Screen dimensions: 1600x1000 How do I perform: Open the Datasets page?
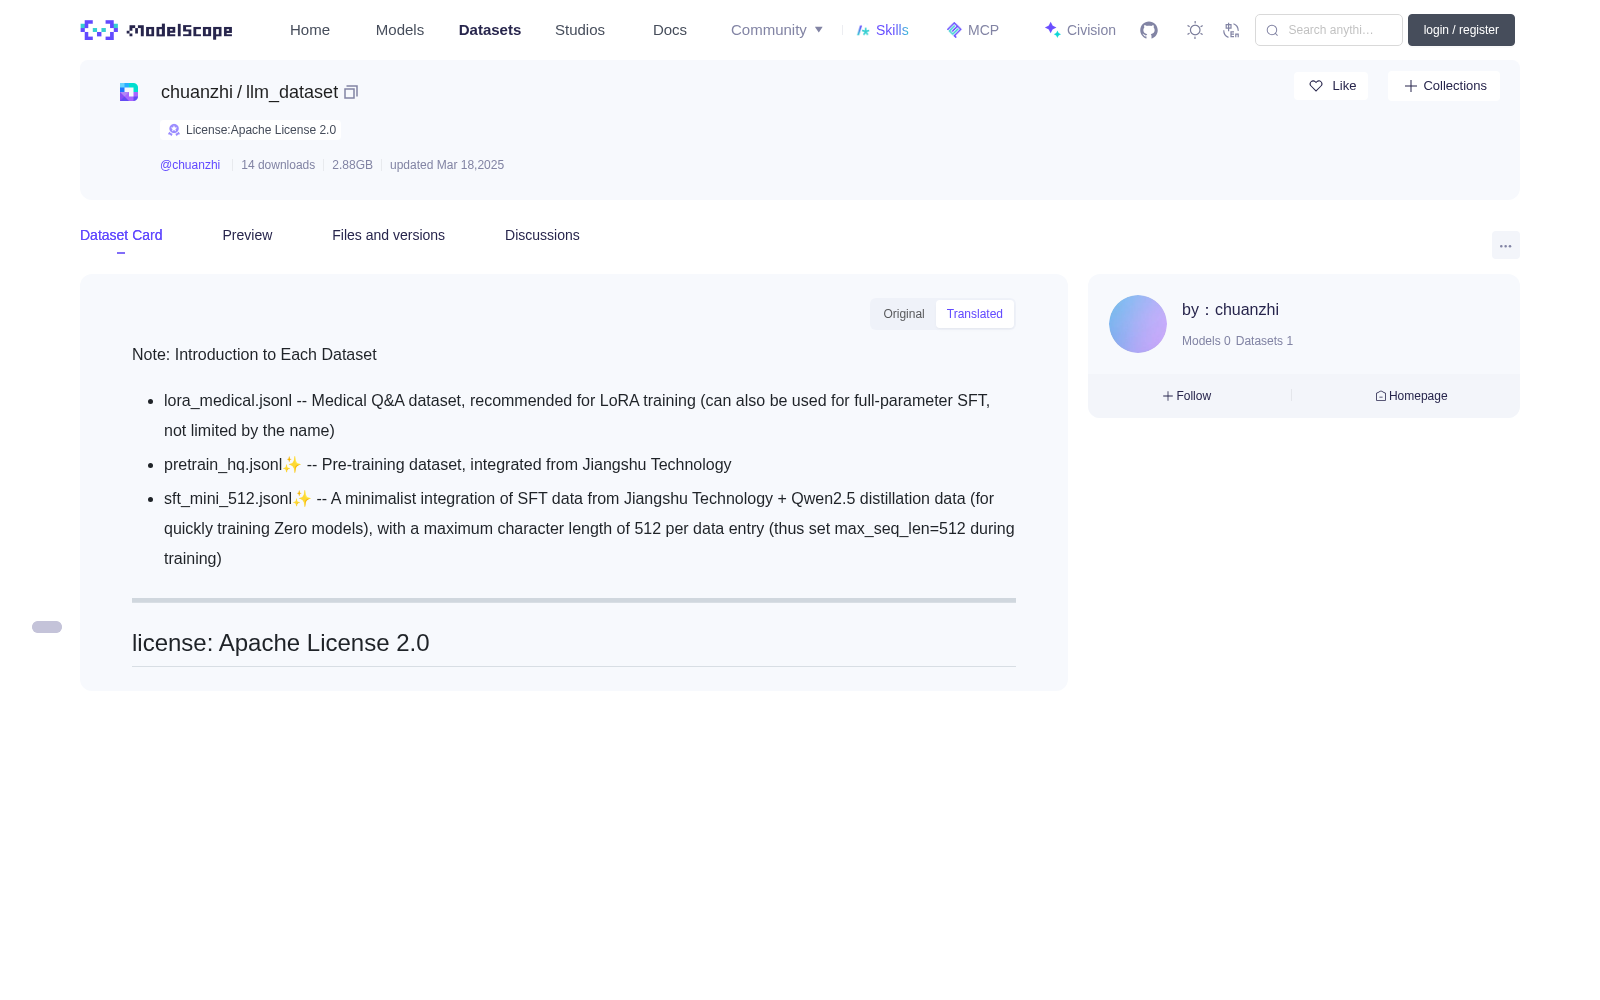coord(490,30)
